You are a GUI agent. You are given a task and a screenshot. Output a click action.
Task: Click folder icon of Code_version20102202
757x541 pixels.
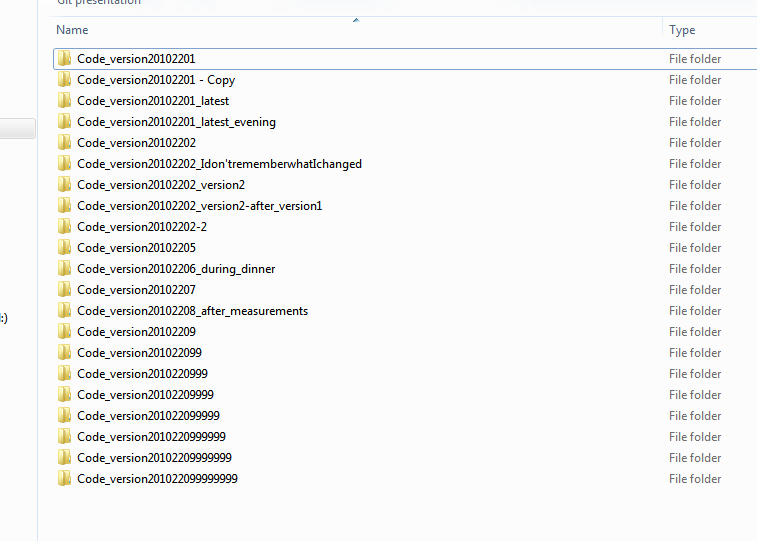64,142
